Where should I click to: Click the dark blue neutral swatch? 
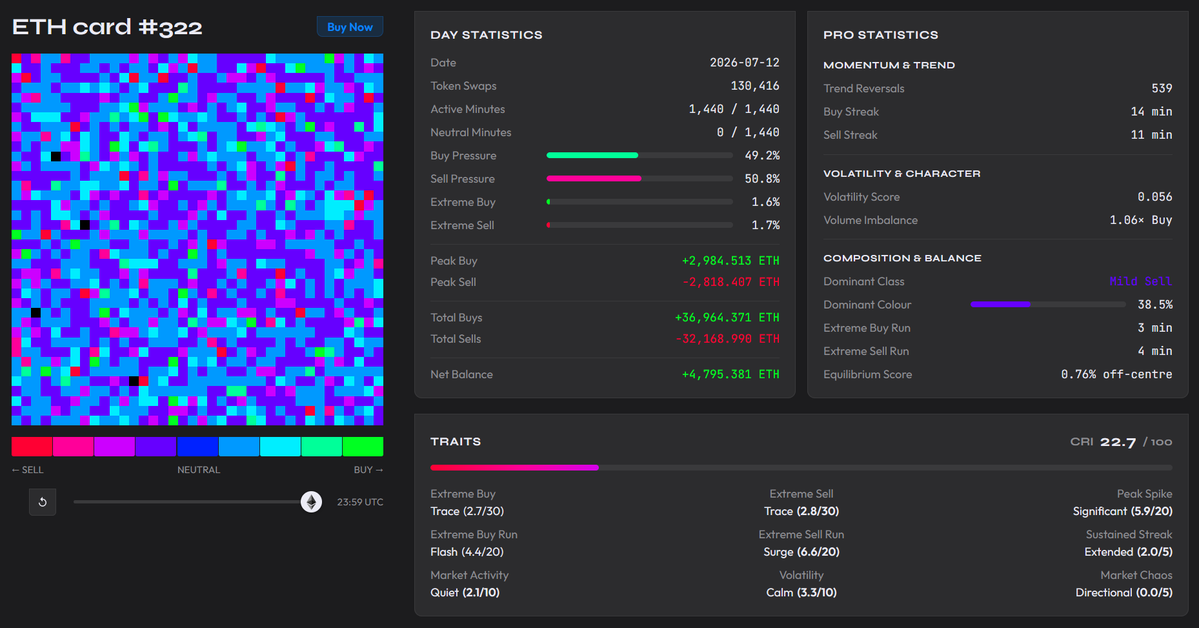tap(197, 447)
